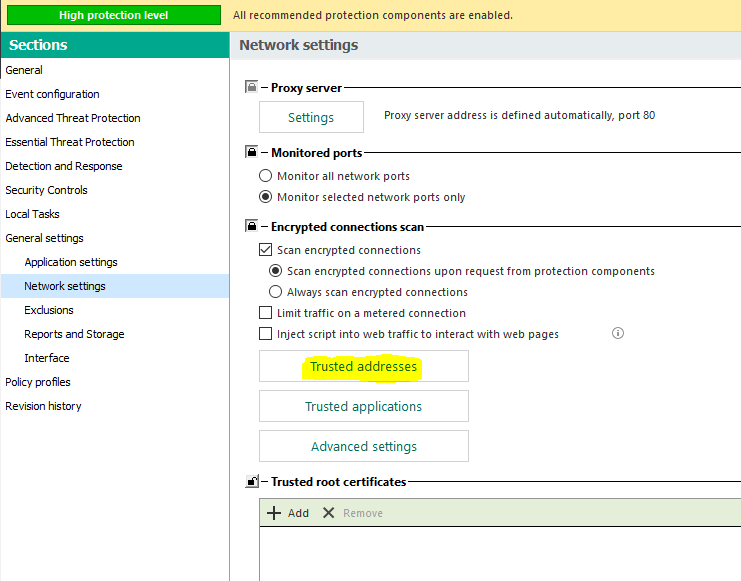
Task: Open the Trusted applications button
Action: (364, 406)
